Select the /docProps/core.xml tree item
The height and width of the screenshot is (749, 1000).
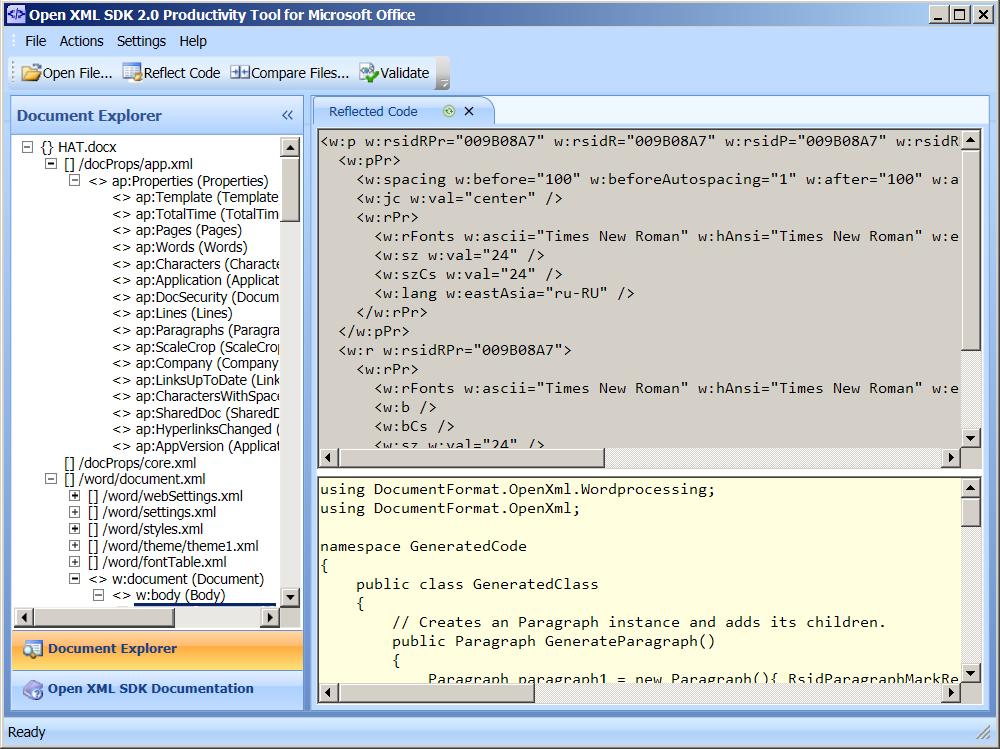(130, 463)
